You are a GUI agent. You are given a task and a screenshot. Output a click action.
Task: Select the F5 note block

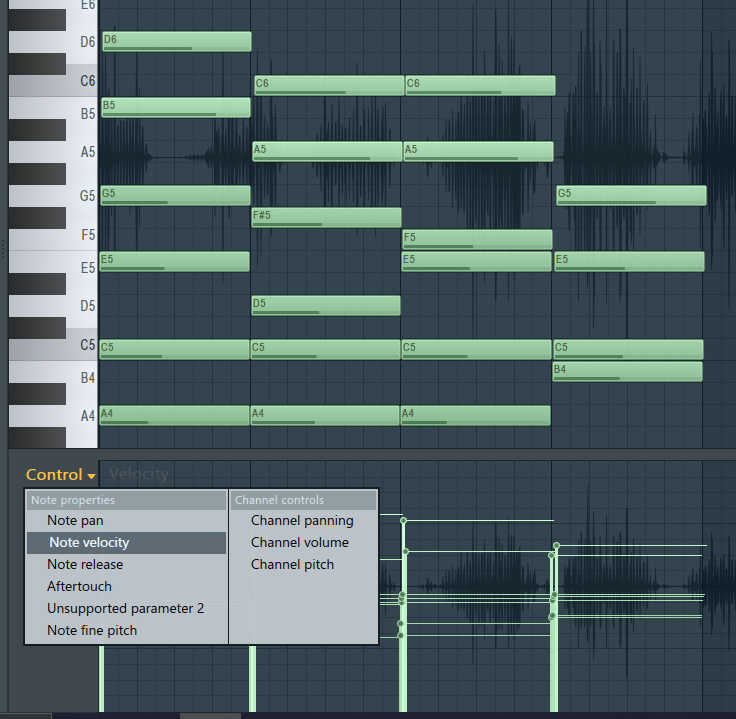[477, 239]
